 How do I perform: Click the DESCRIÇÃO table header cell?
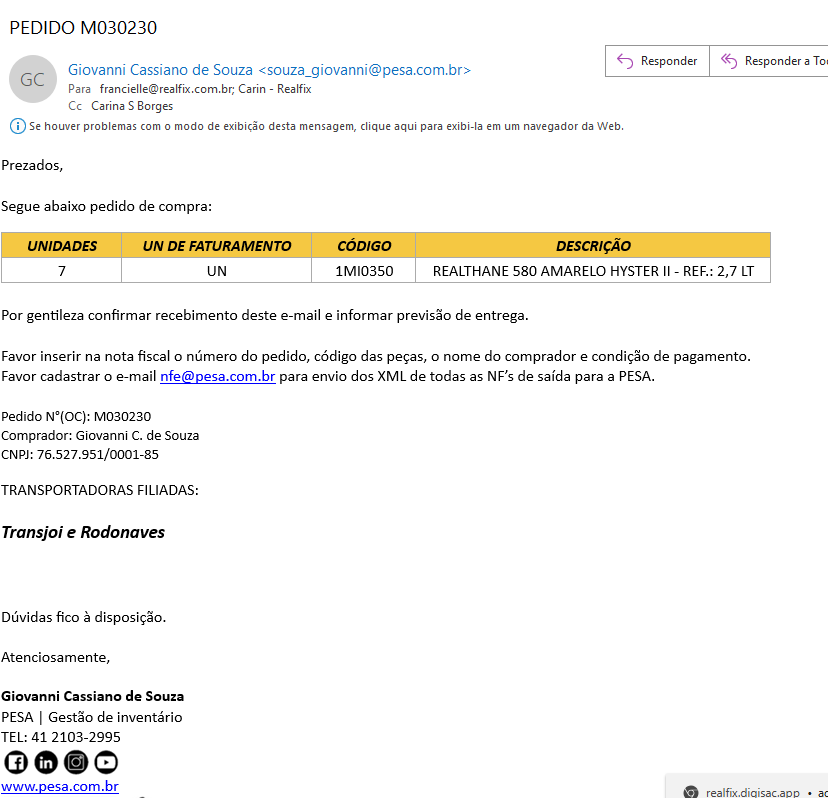click(593, 245)
